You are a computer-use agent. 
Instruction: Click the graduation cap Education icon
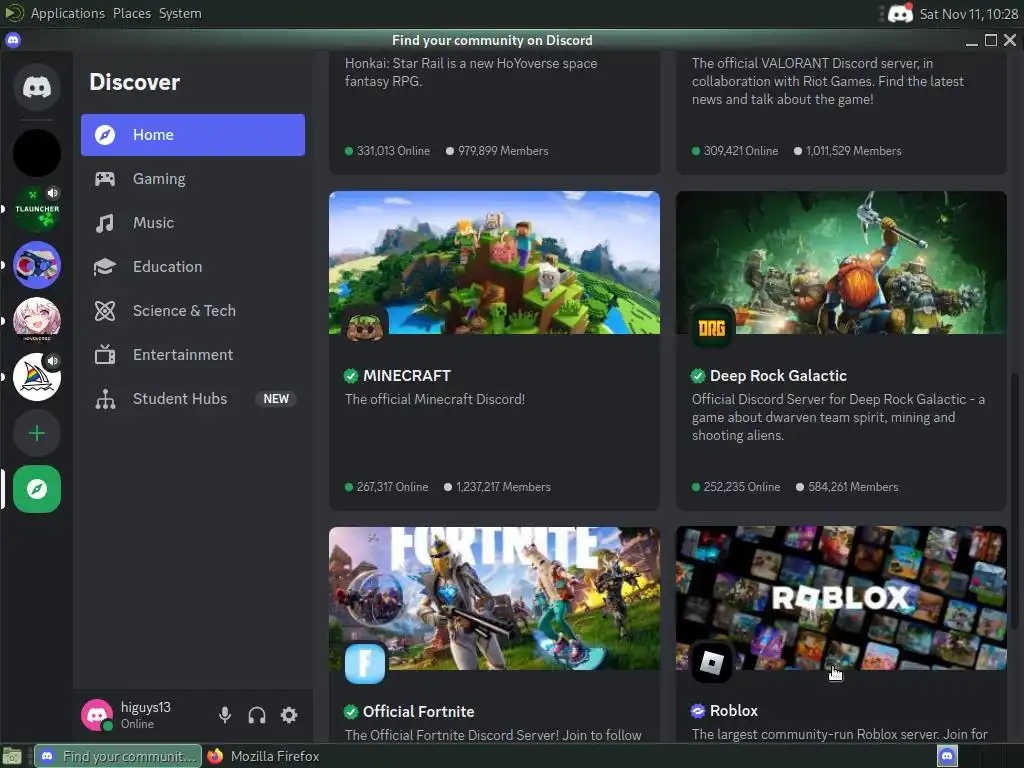104,267
